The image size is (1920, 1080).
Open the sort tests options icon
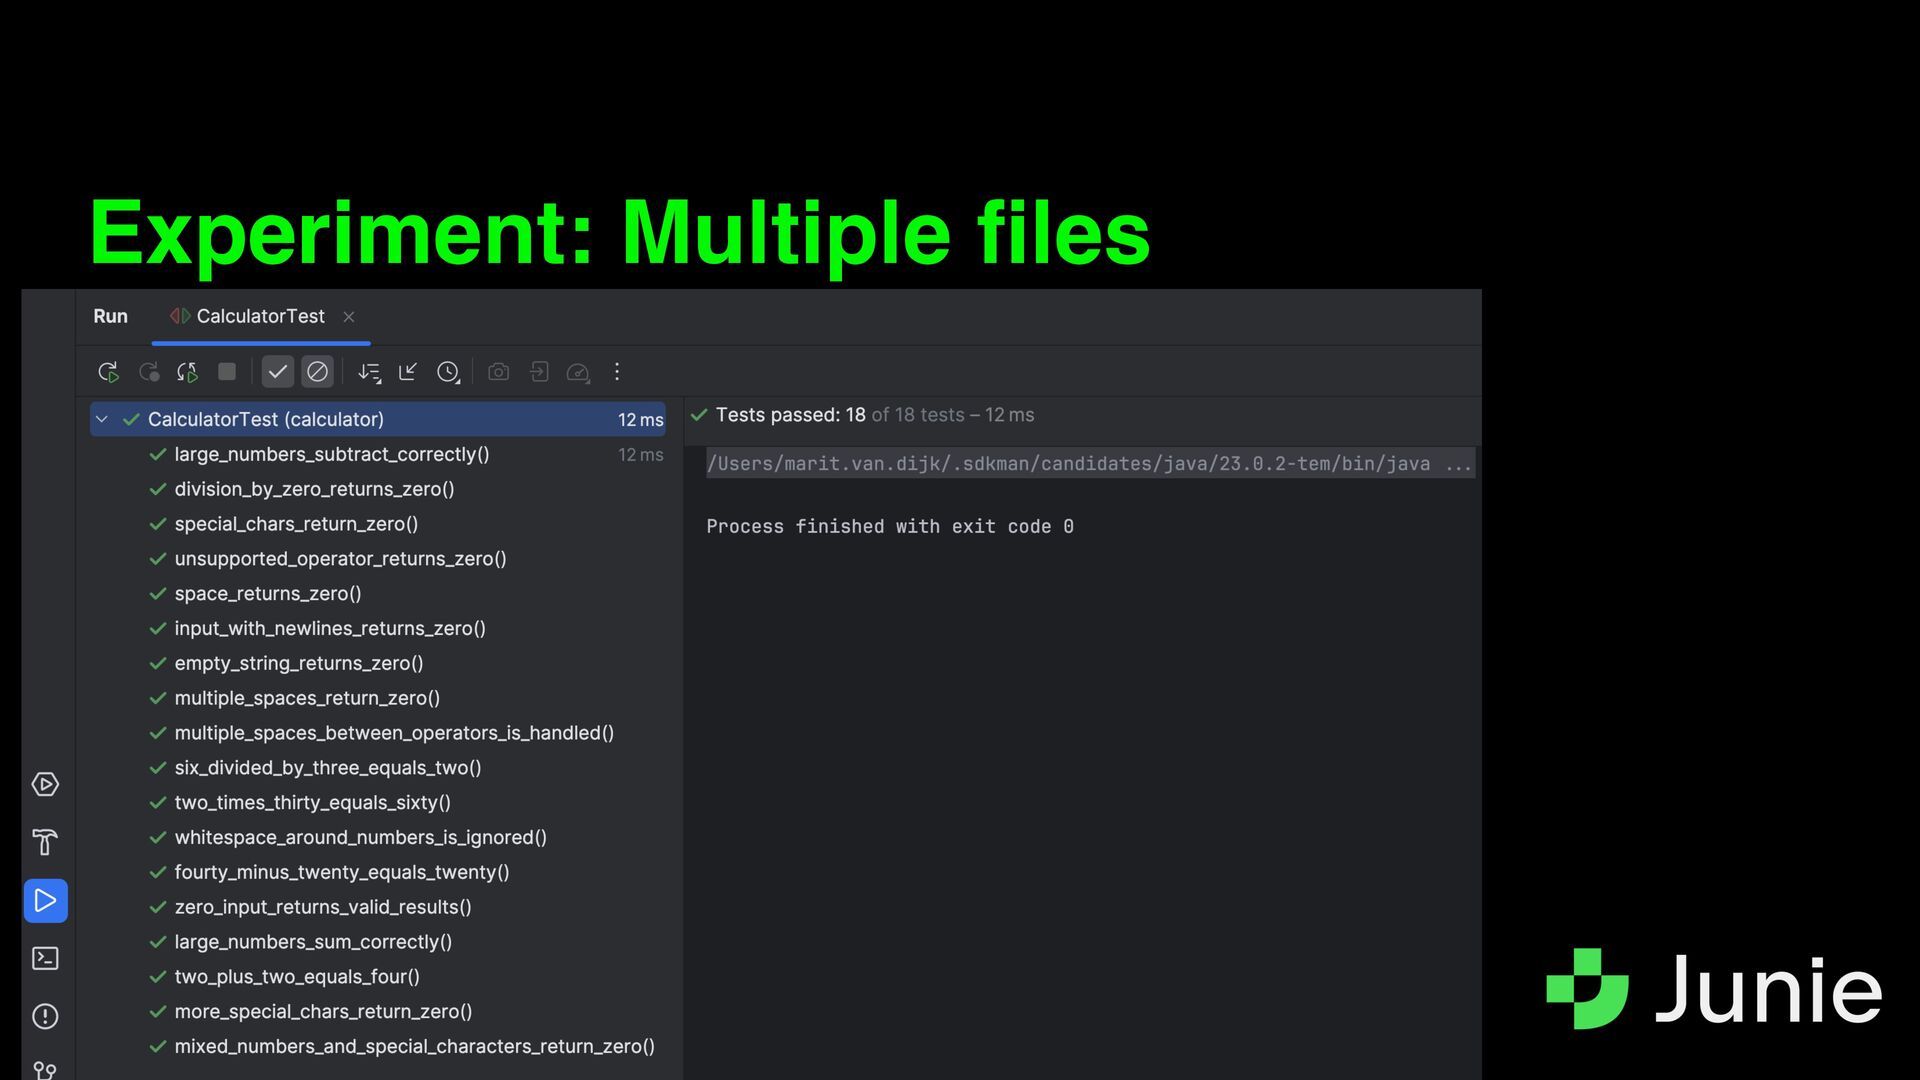coord(369,372)
